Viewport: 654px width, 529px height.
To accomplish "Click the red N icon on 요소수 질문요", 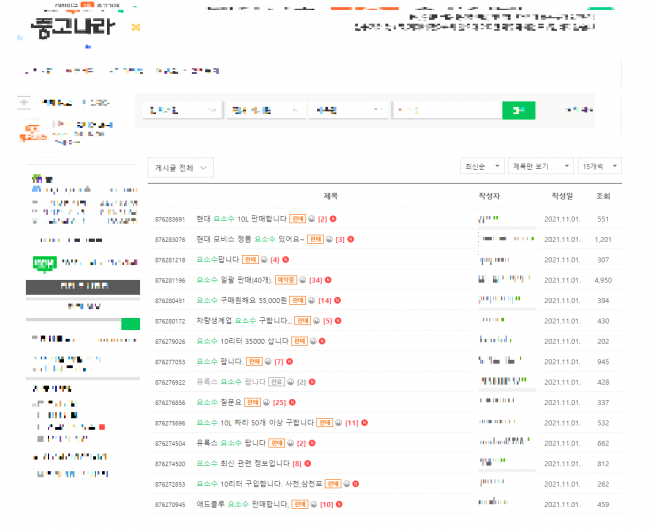I will [x=292, y=403].
